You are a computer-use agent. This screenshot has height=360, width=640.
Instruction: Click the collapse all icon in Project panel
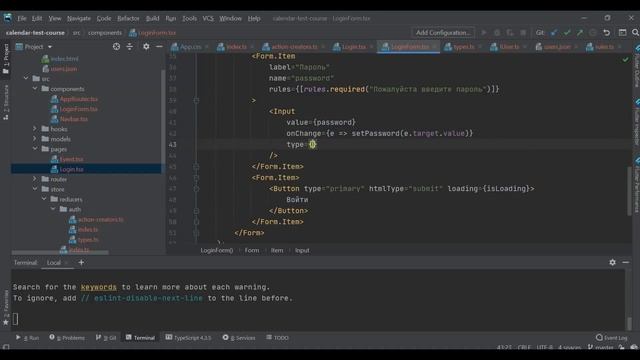pyautogui.click(x=130, y=47)
